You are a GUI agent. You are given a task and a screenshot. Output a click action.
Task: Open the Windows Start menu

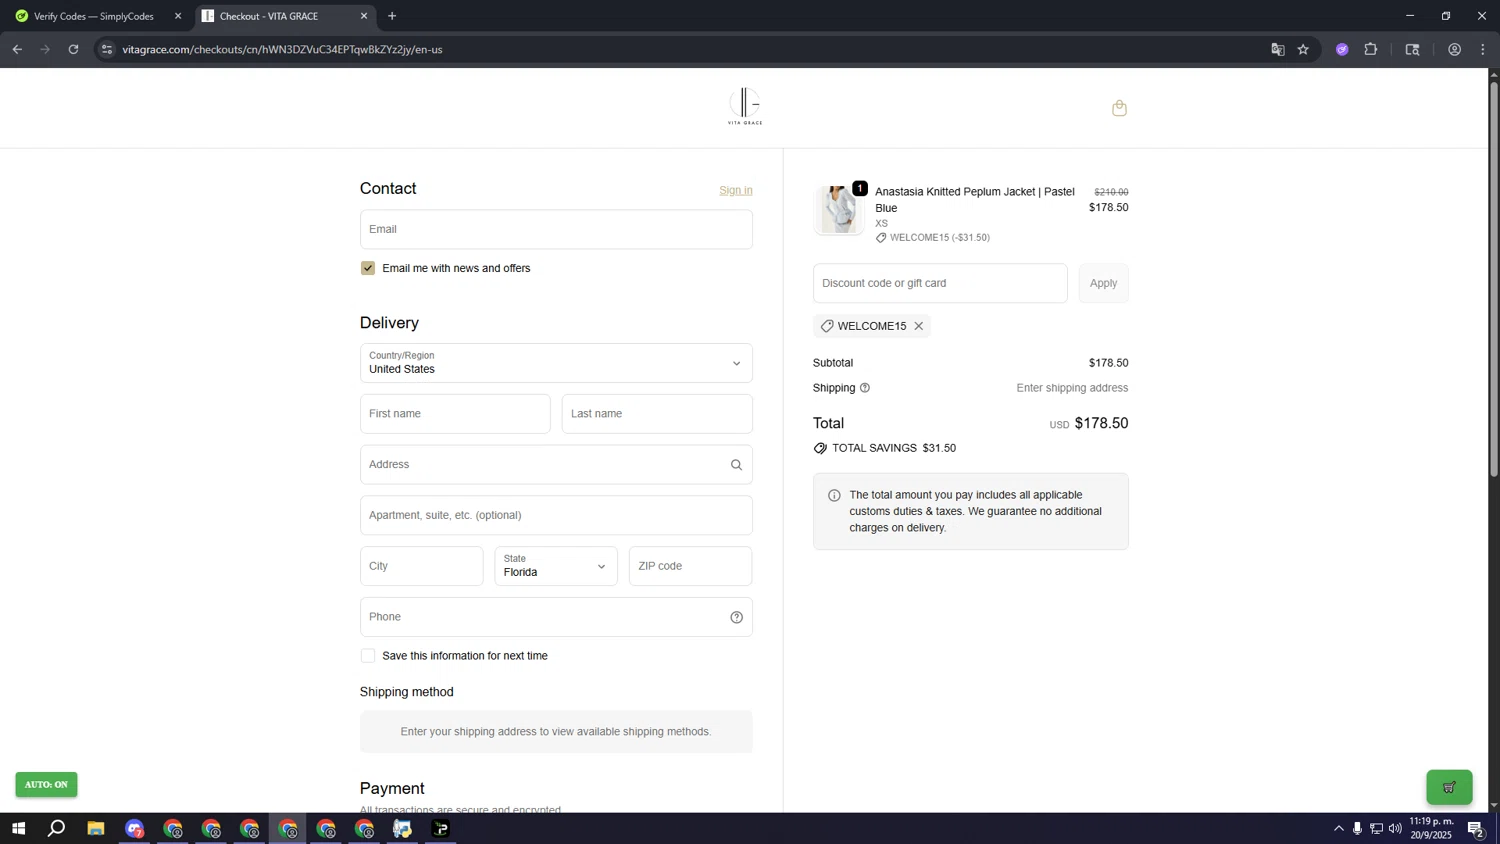tap(18, 828)
